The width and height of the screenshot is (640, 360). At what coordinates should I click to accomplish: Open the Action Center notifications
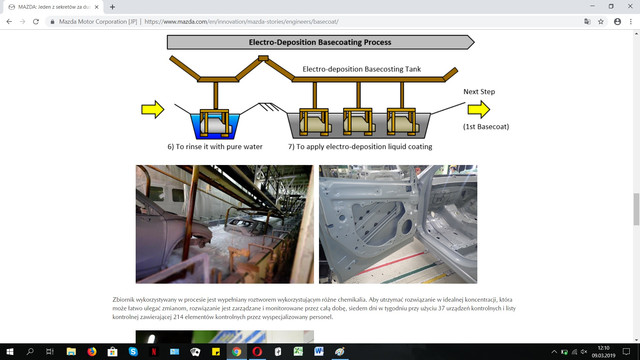click(627, 351)
